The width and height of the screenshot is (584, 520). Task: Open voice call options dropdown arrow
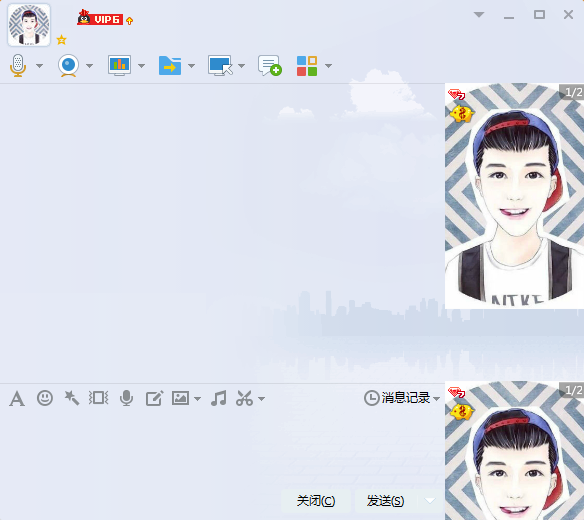click(39, 66)
